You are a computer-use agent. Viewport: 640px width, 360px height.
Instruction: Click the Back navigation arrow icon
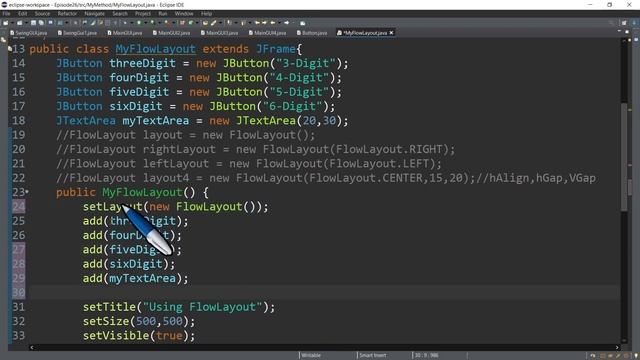273,23
